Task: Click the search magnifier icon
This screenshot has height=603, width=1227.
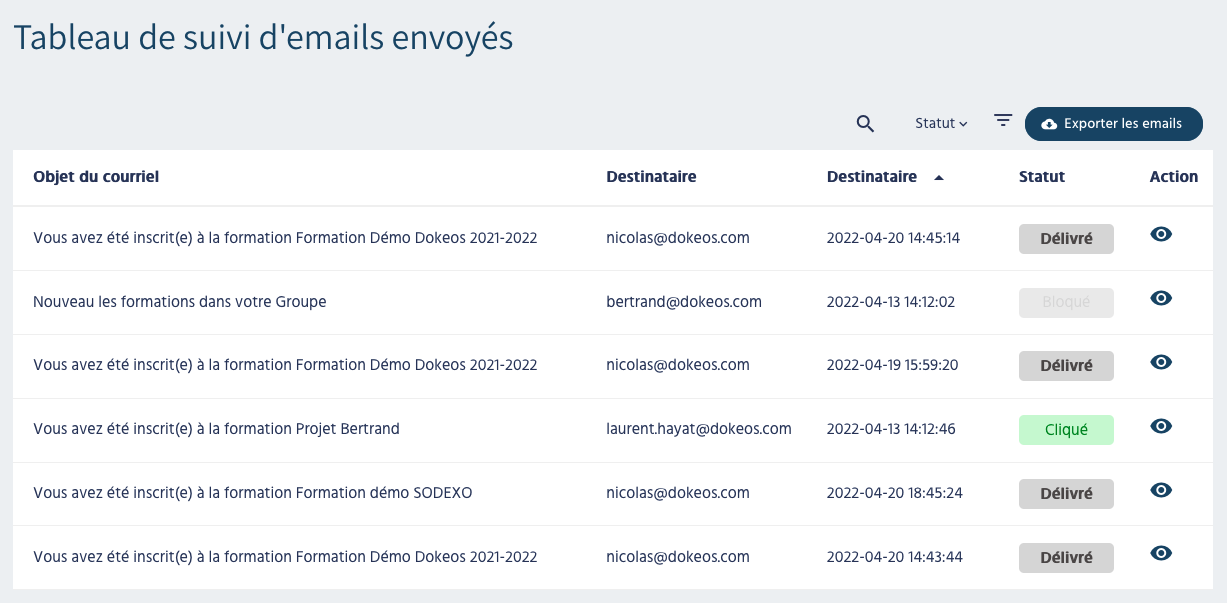Action: [x=865, y=124]
